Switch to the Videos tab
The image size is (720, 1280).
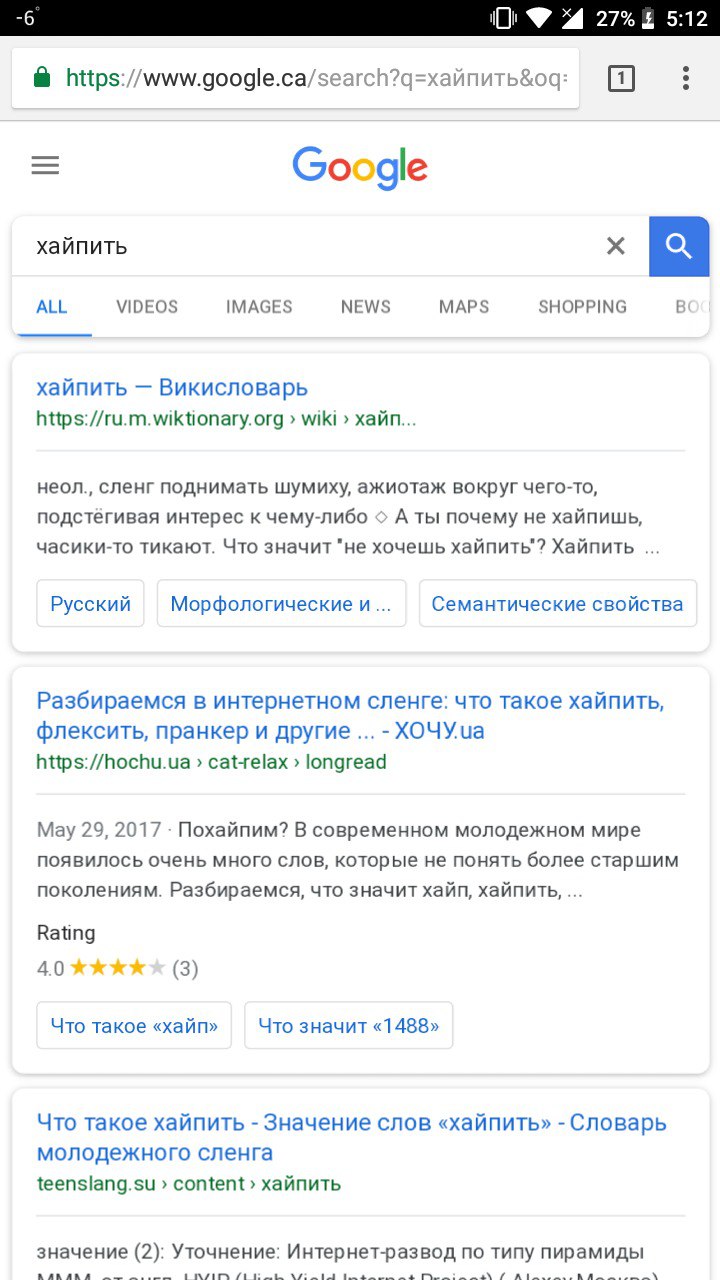[x=147, y=307]
